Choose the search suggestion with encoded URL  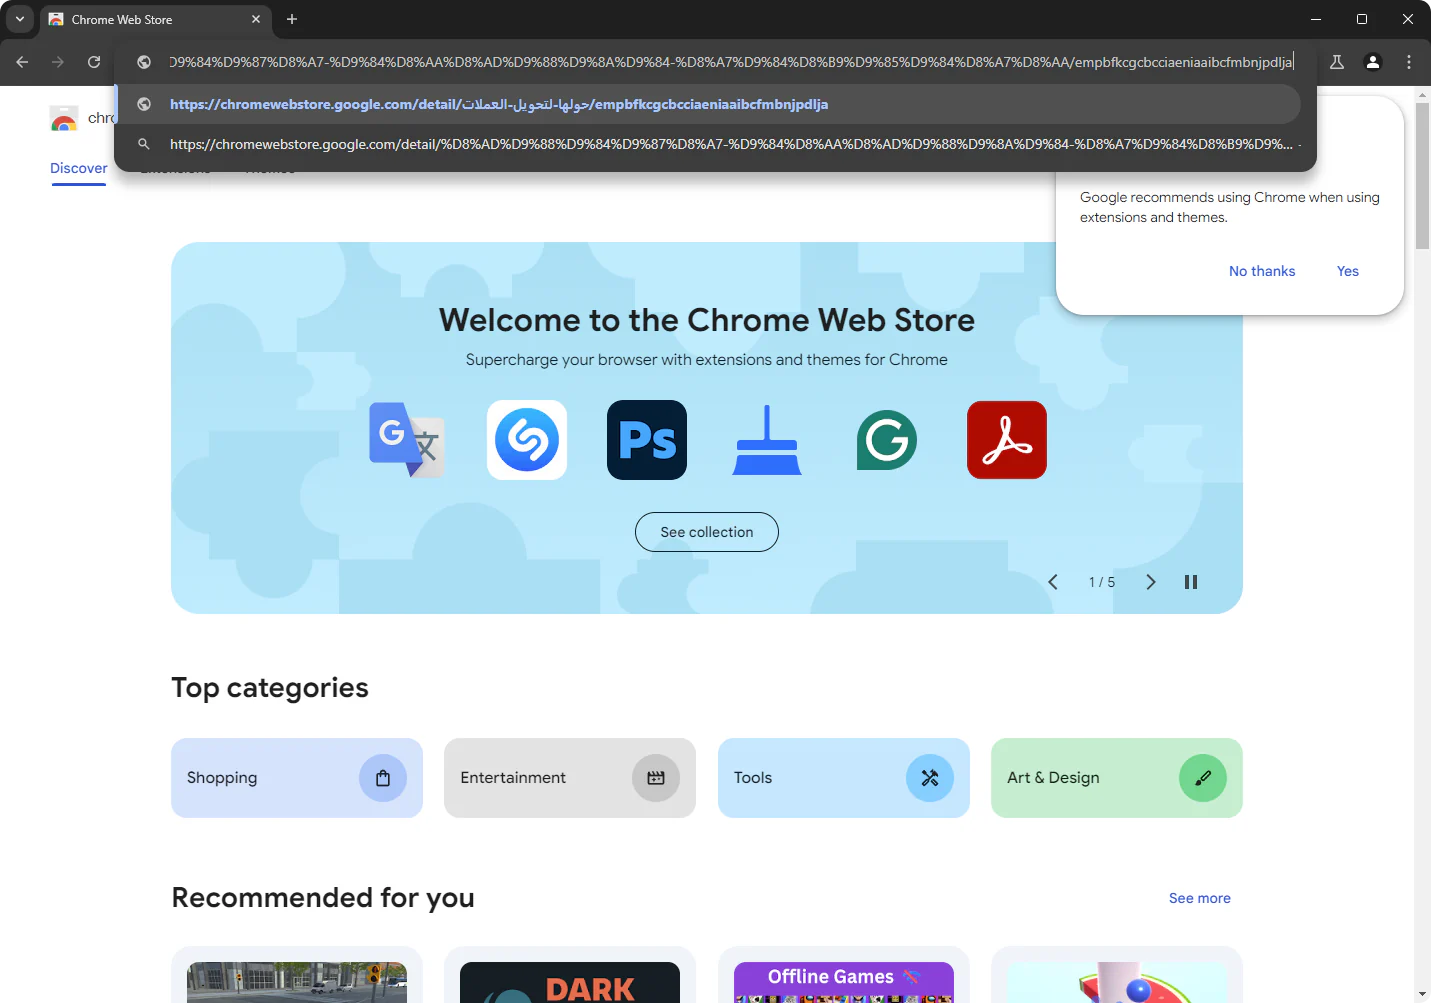(708, 144)
